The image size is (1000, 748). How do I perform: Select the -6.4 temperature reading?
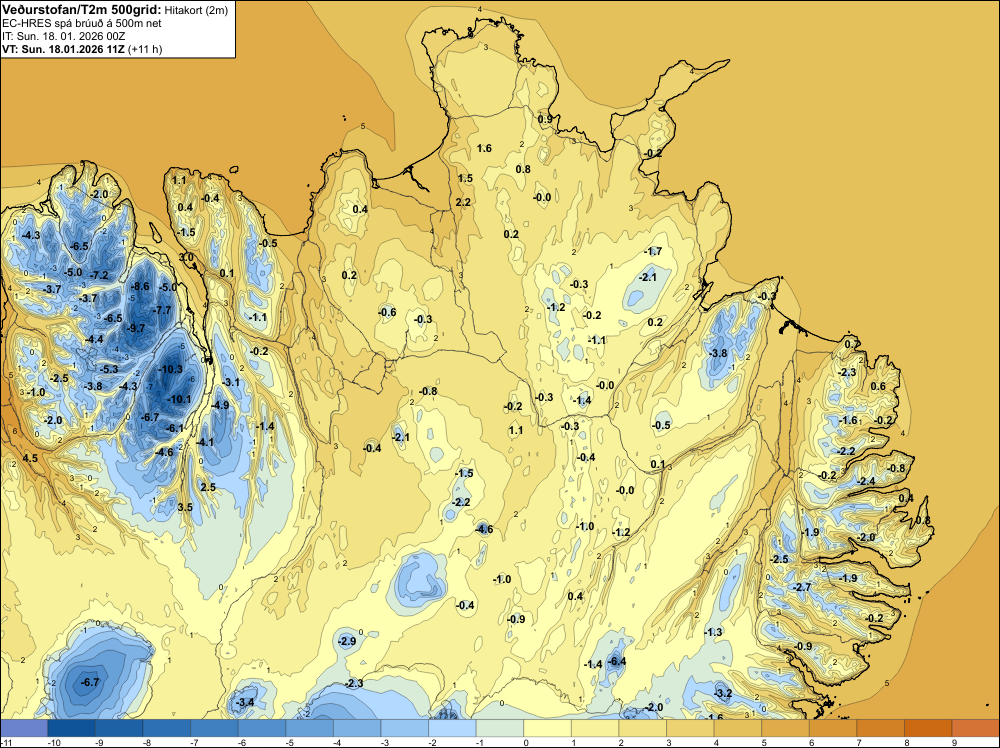[617, 661]
